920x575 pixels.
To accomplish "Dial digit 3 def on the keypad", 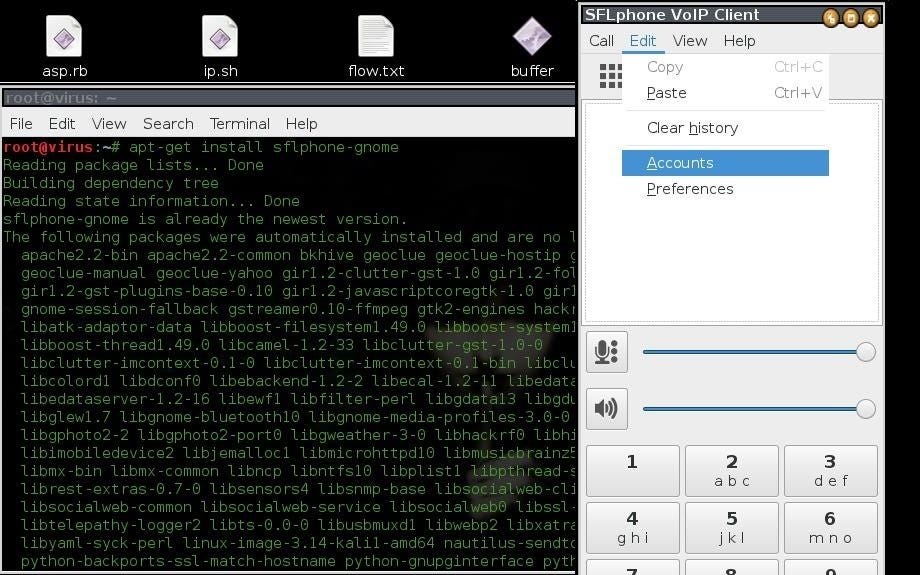I will pos(831,471).
